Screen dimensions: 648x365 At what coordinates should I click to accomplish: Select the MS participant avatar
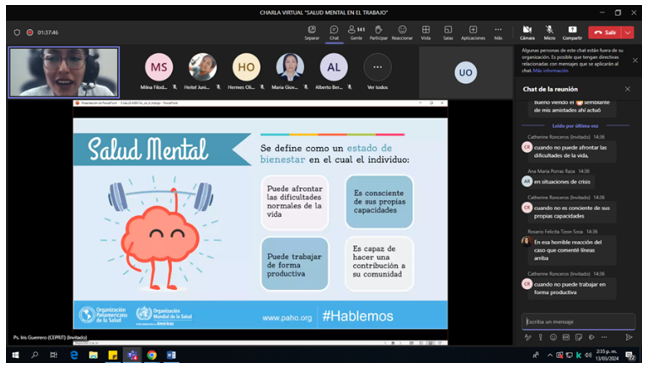(159, 67)
